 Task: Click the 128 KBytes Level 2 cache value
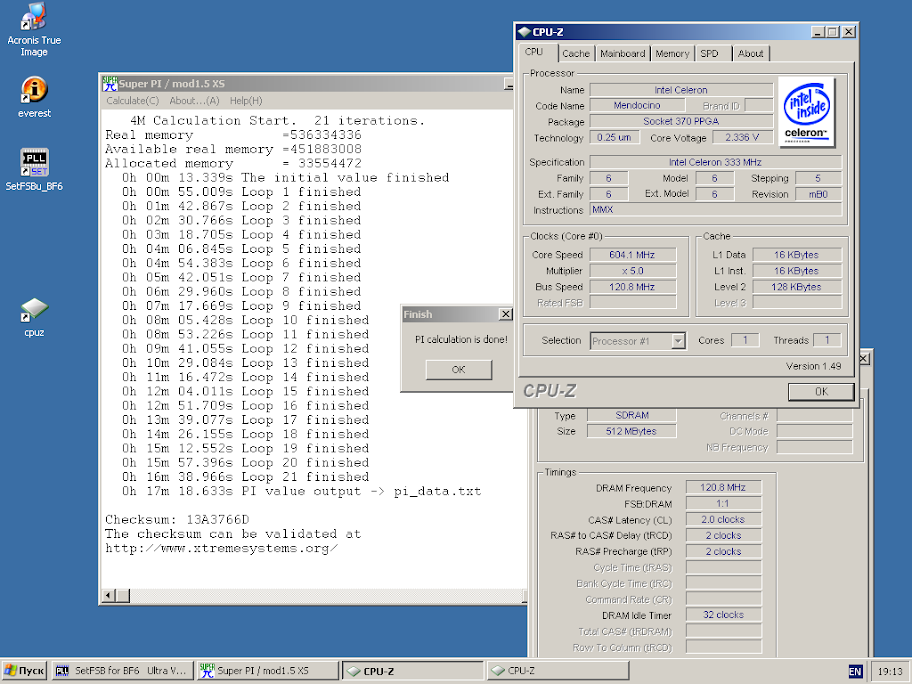pyautogui.click(x=796, y=287)
